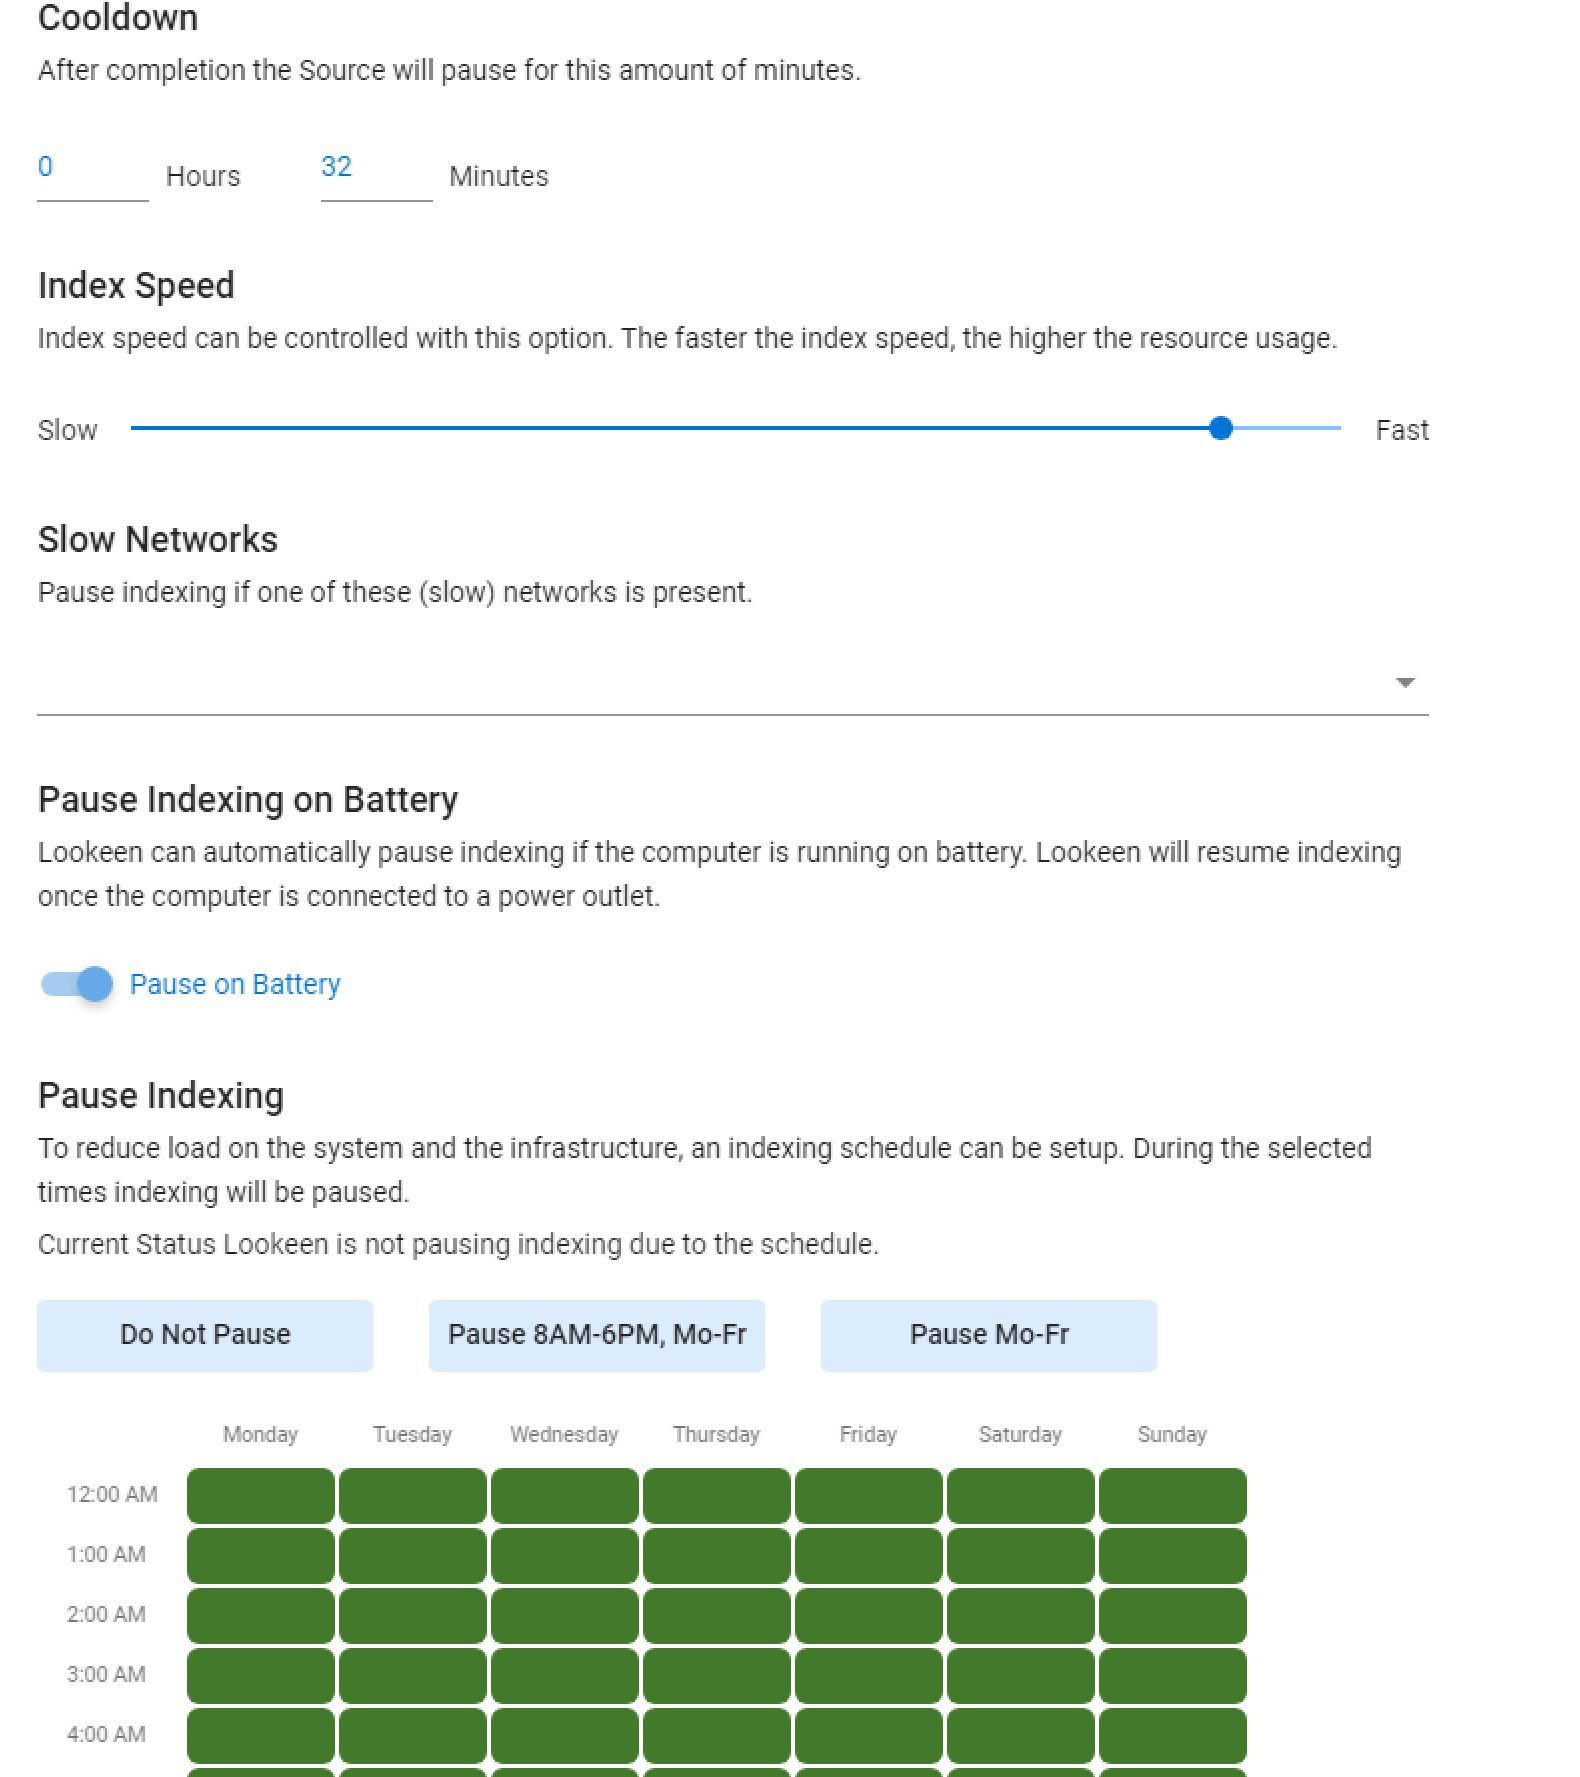1580x1777 pixels.
Task: Toggle the Pause on Battery switch
Action: coord(77,984)
